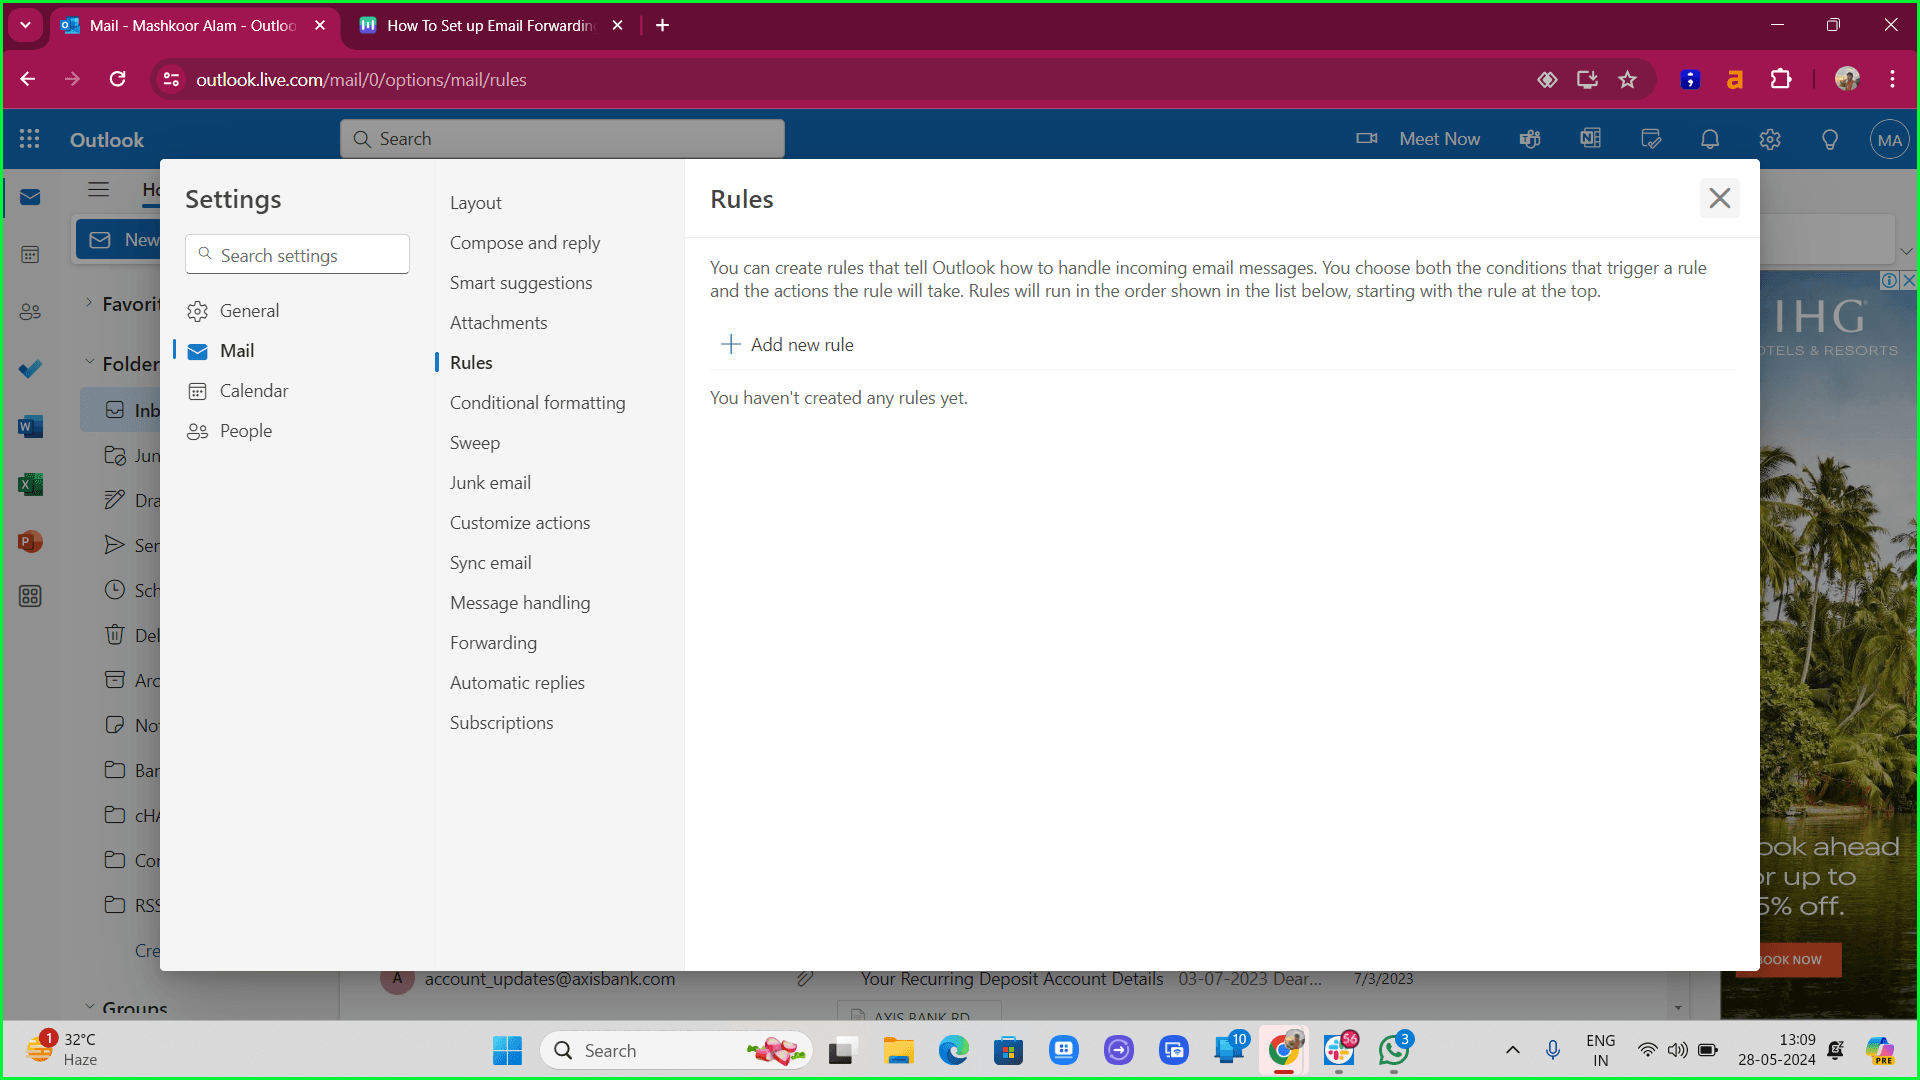
Task: Open Smart suggestions settings
Action: [521, 283]
